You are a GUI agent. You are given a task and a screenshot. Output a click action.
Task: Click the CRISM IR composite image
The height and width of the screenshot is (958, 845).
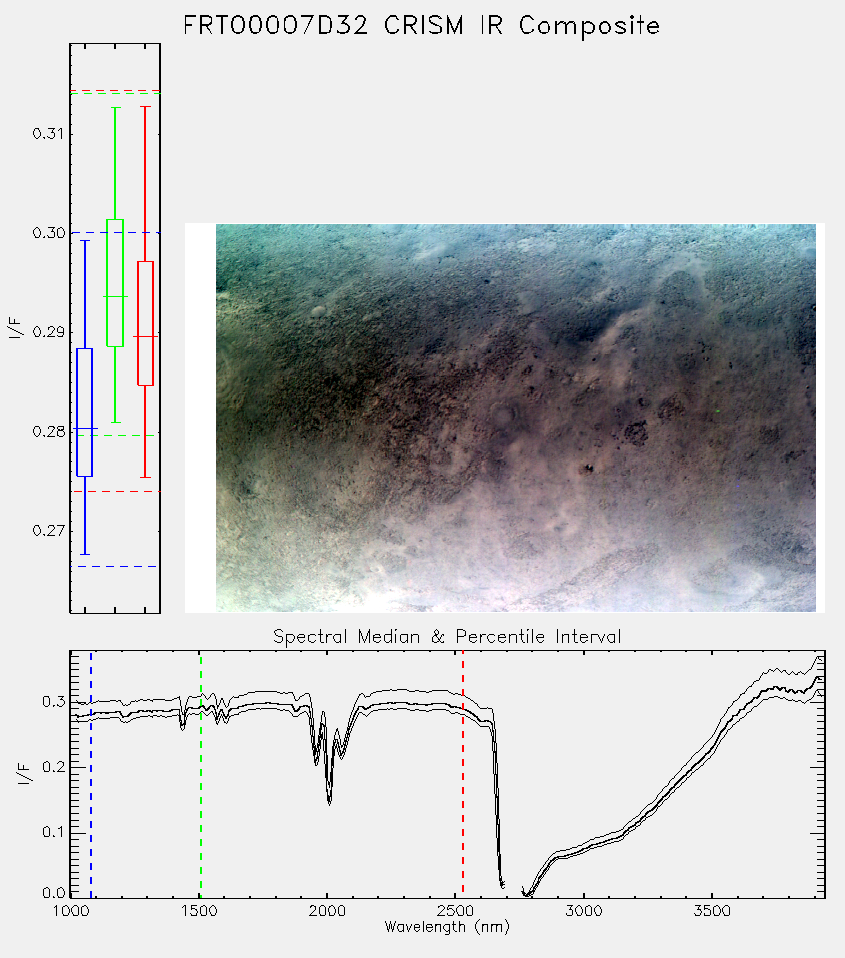516,418
